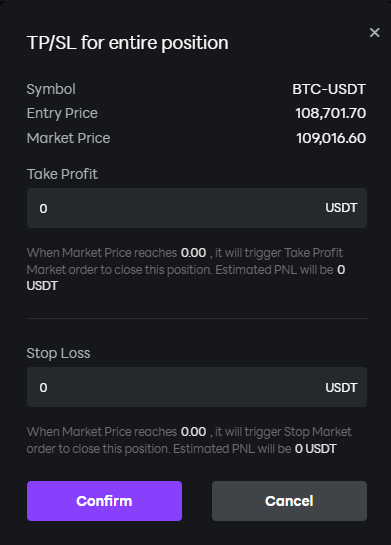The image size is (391, 545).
Task: Click the Stop Loss label
Action: click(58, 353)
